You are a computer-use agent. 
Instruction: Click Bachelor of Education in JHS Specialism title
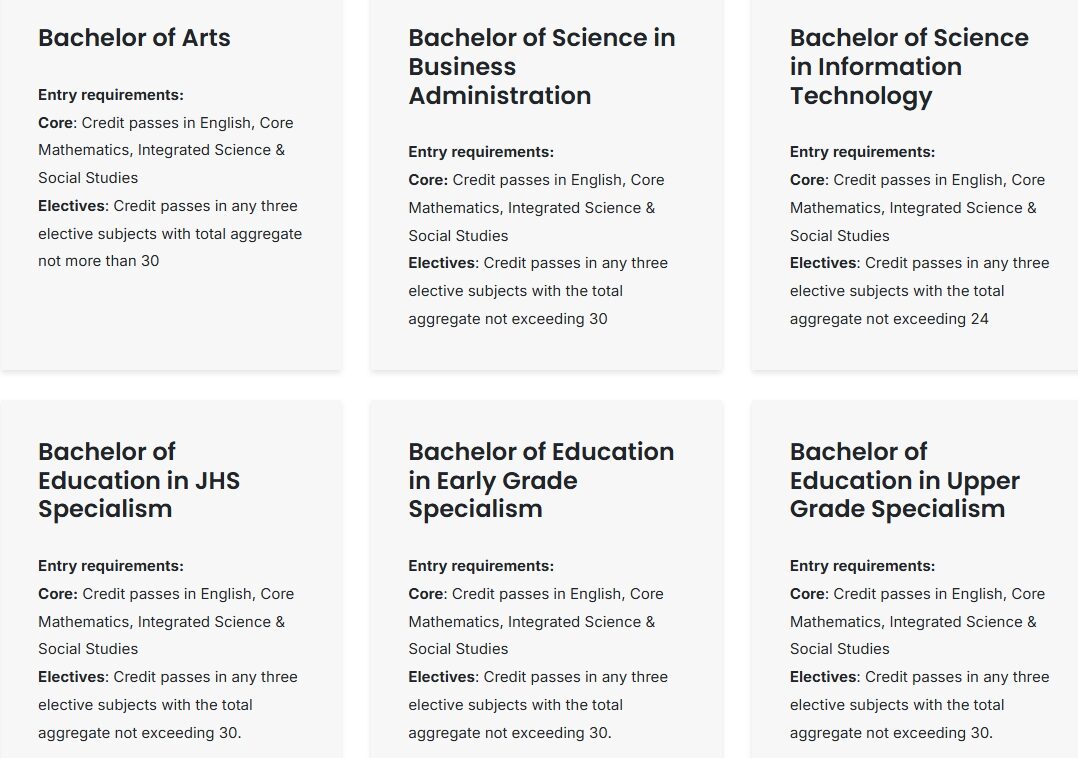[x=139, y=480]
